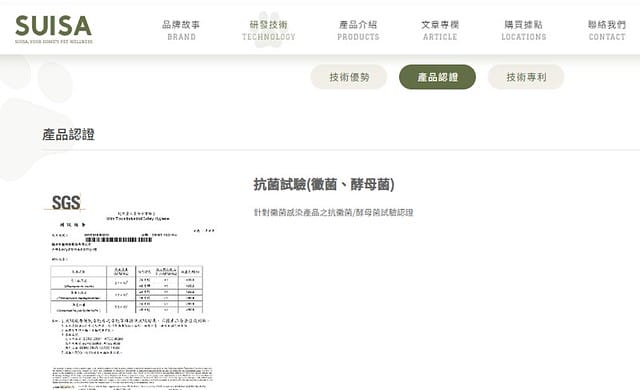Viewport: 640px width, 390px height.
Task: Switch to the 技術專利 tab
Action: (526, 77)
